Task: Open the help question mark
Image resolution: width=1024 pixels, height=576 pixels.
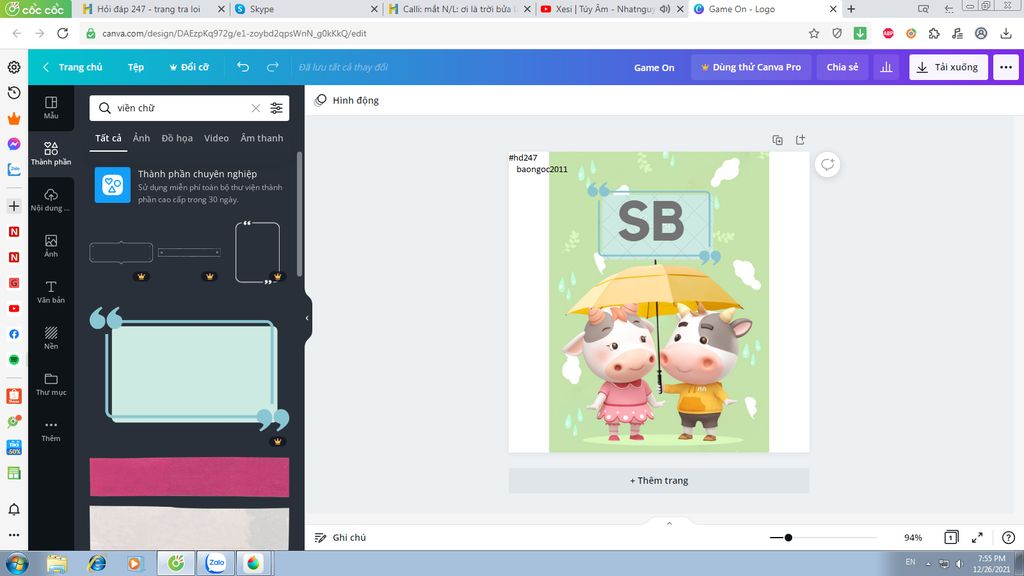Action: pyautogui.click(x=1008, y=537)
